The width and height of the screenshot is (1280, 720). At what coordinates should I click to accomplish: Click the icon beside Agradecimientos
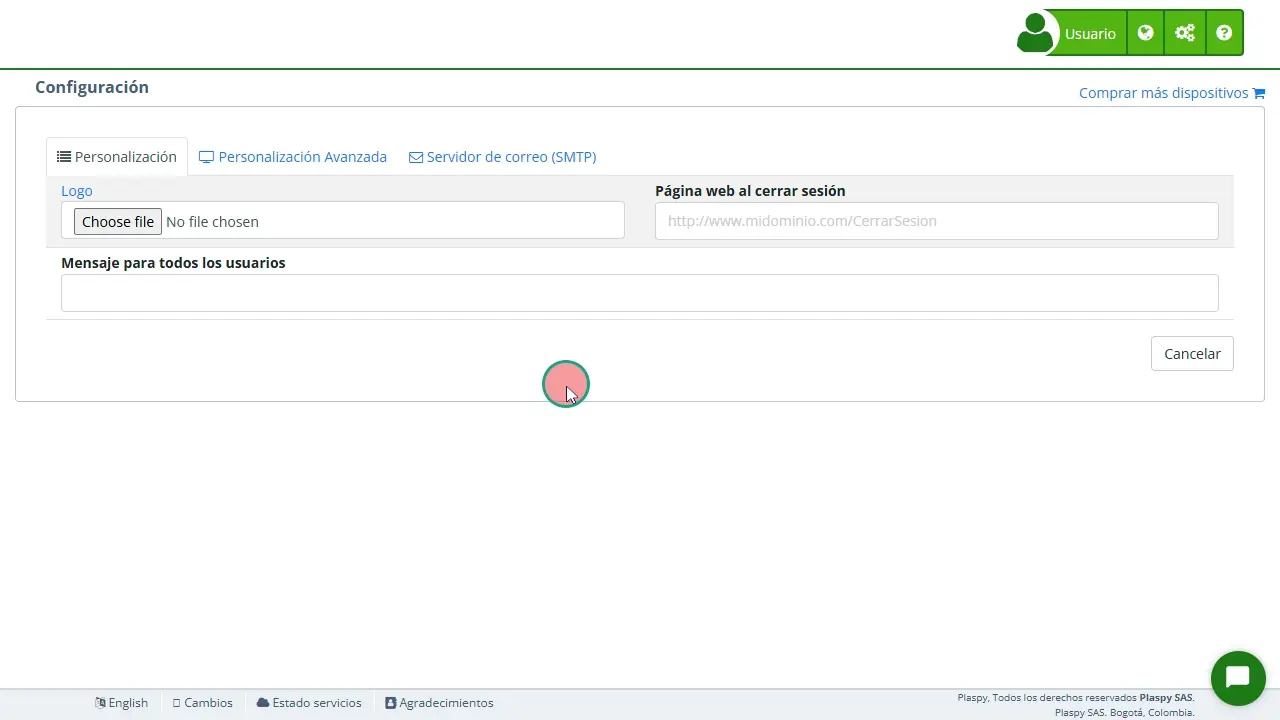[x=390, y=702]
